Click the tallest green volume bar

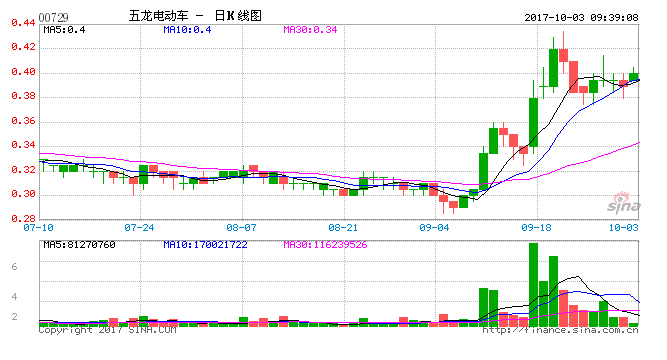[x=533, y=285]
